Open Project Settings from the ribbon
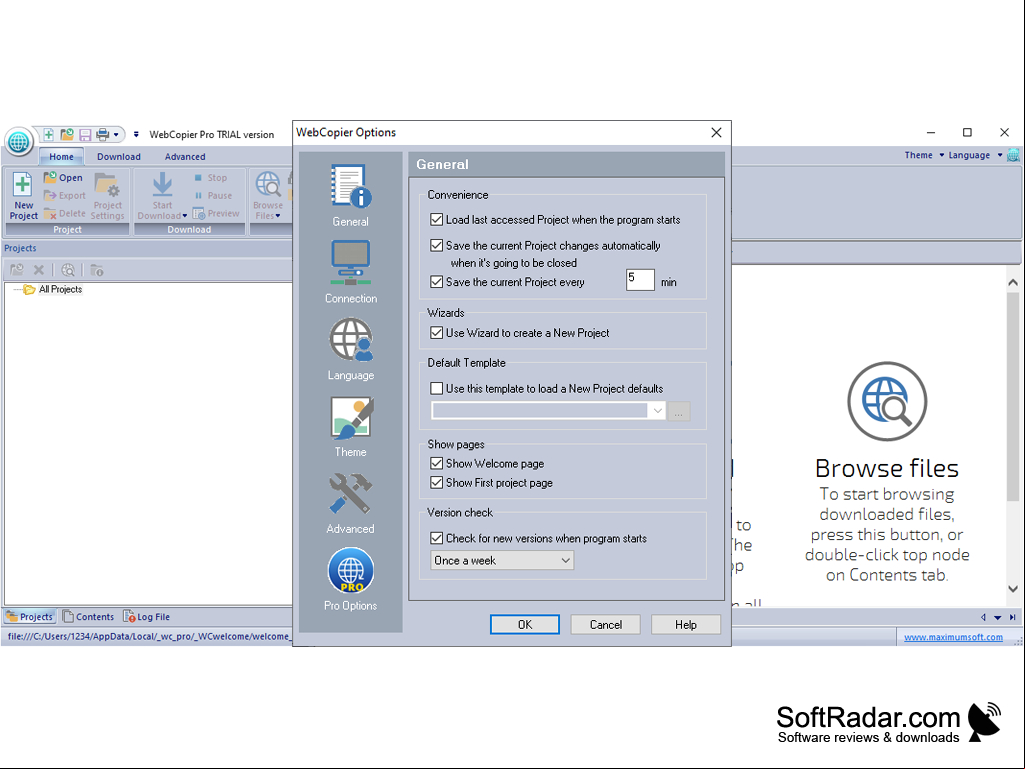The width and height of the screenshot is (1025, 769). (x=107, y=196)
